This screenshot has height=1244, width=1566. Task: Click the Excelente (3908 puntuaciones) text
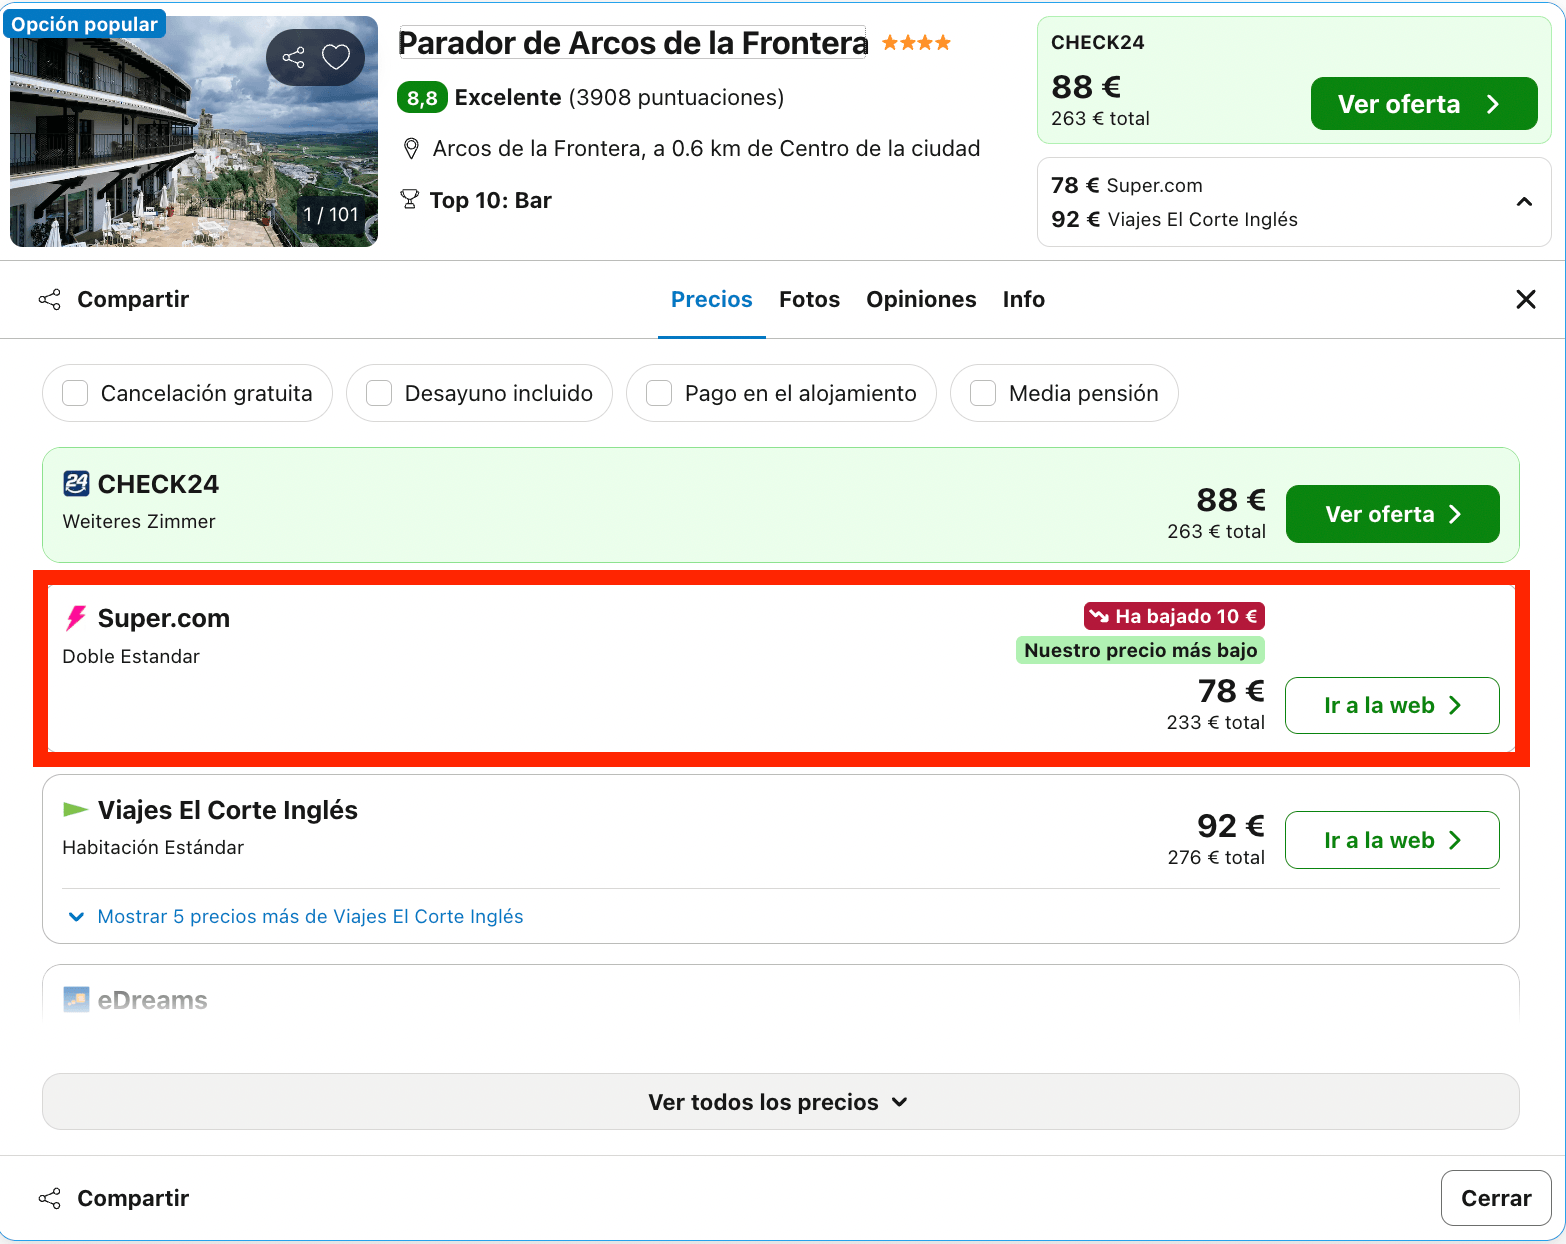619,97
